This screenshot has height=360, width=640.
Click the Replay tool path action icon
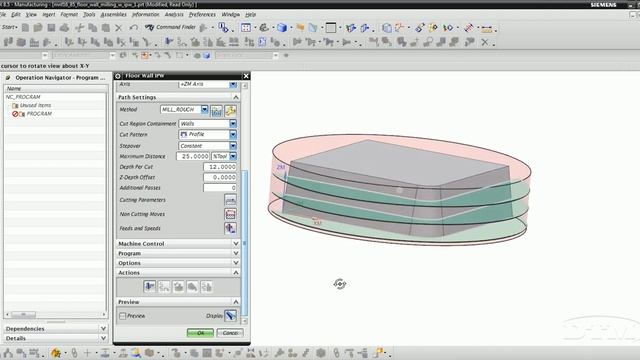(164, 287)
